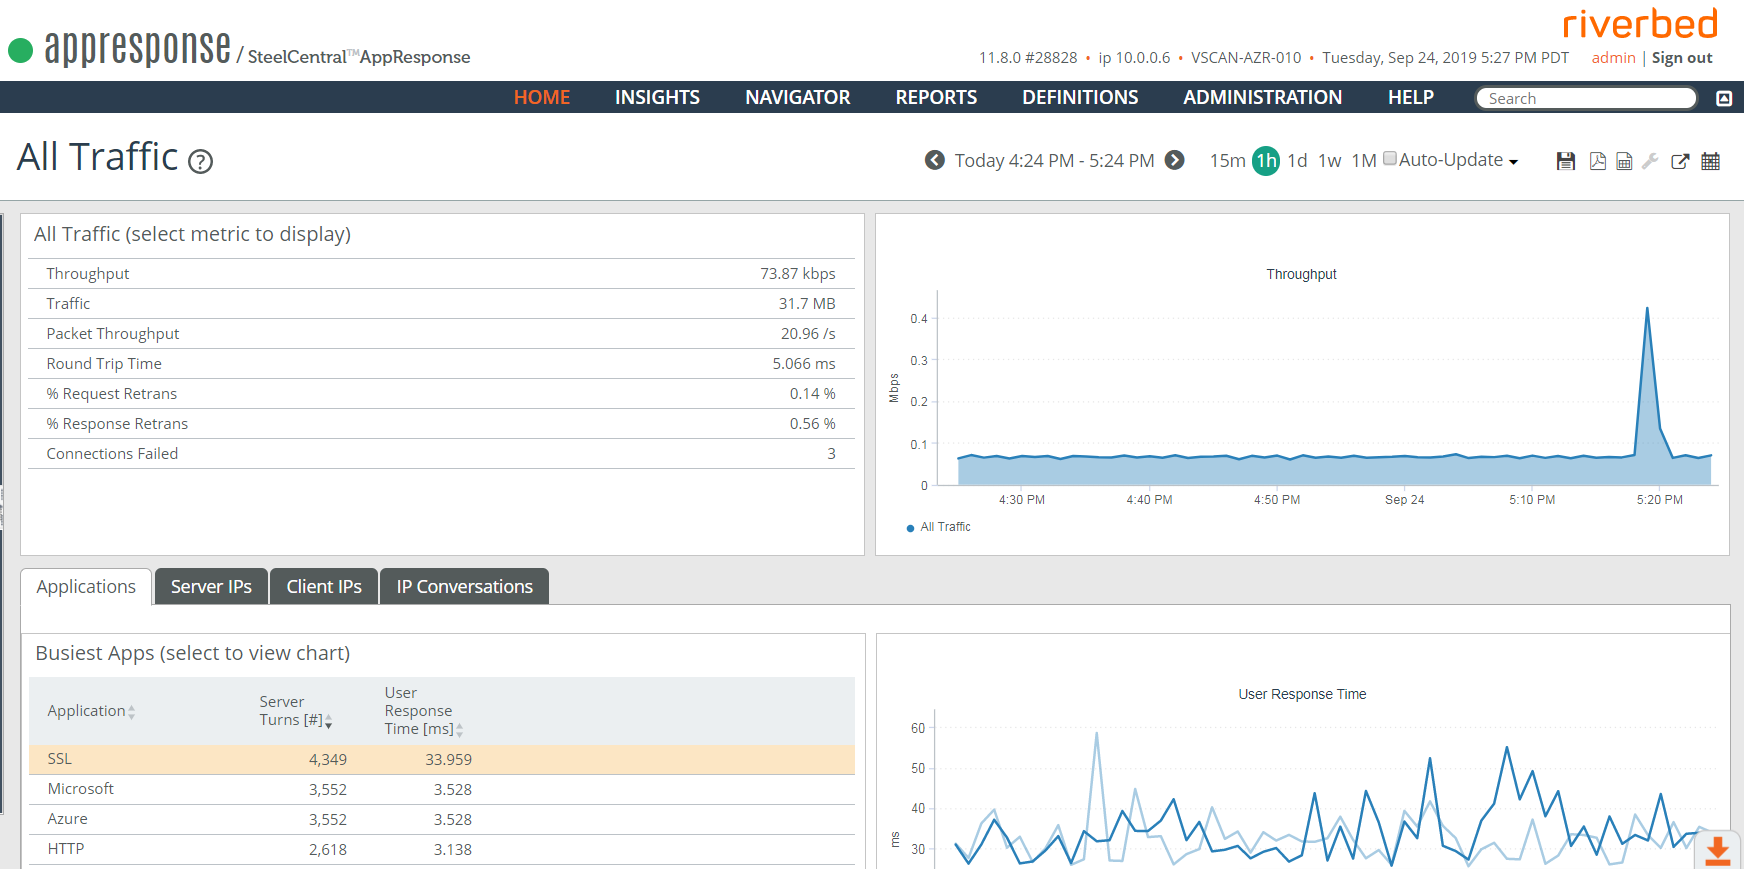Screen dimensions: 1744x869
Task: Switch to the Applications tab
Action: coord(86,587)
